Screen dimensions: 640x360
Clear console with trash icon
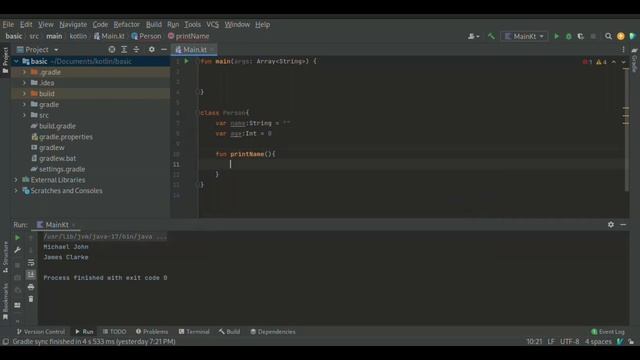[x=31, y=299]
